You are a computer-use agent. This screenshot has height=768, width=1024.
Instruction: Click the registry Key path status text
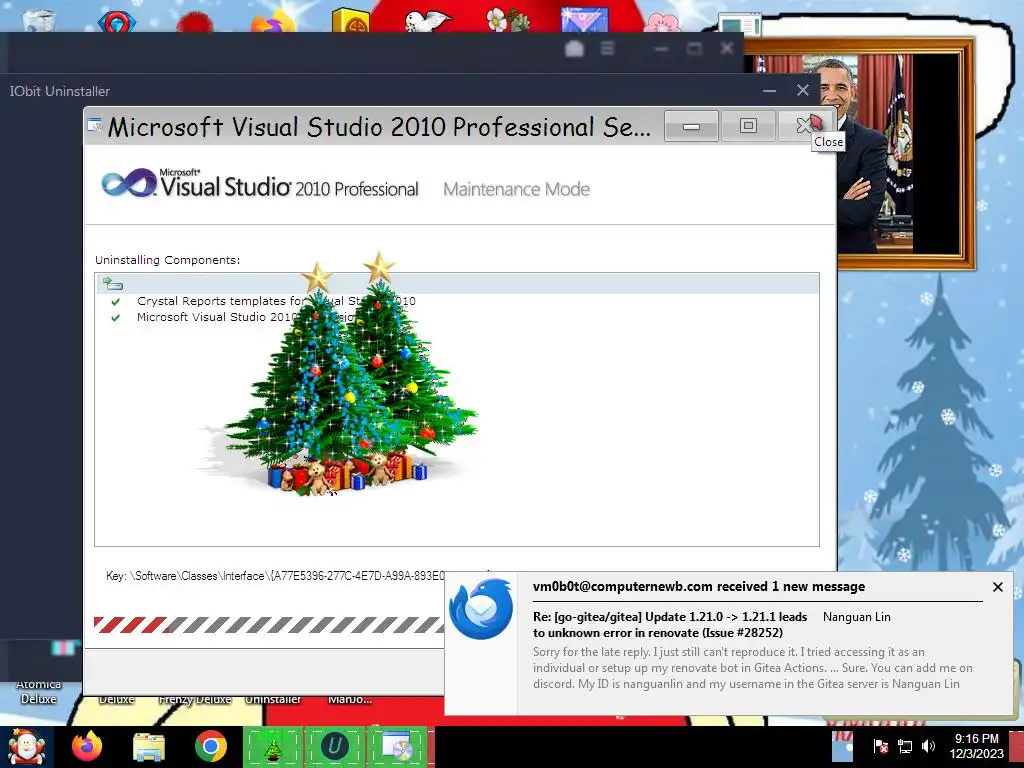coord(275,576)
